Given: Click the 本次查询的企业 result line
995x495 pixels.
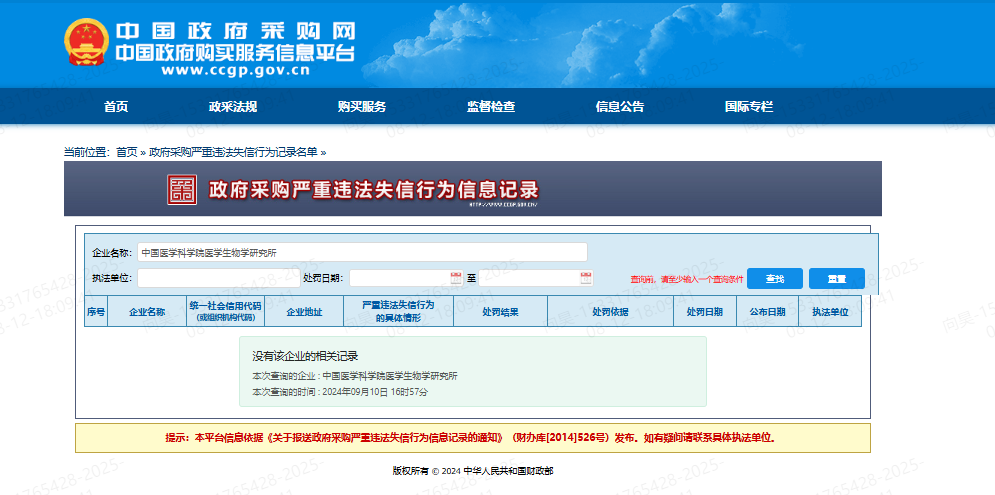Looking at the screenshot, I should 355,376.
